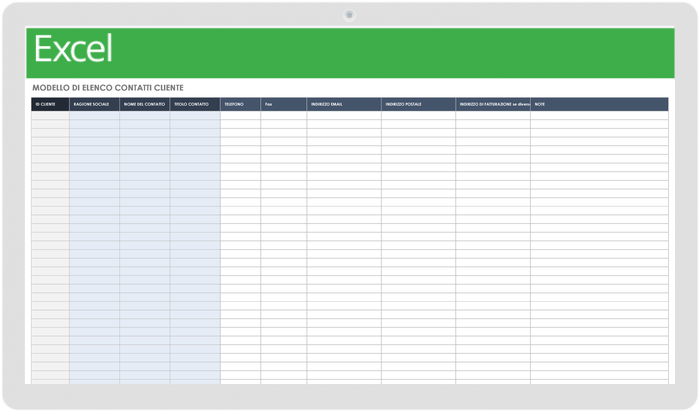Select the ID CLIENTE column header
The width and height of the screenshot is (700, 412).
click(50, 104)
